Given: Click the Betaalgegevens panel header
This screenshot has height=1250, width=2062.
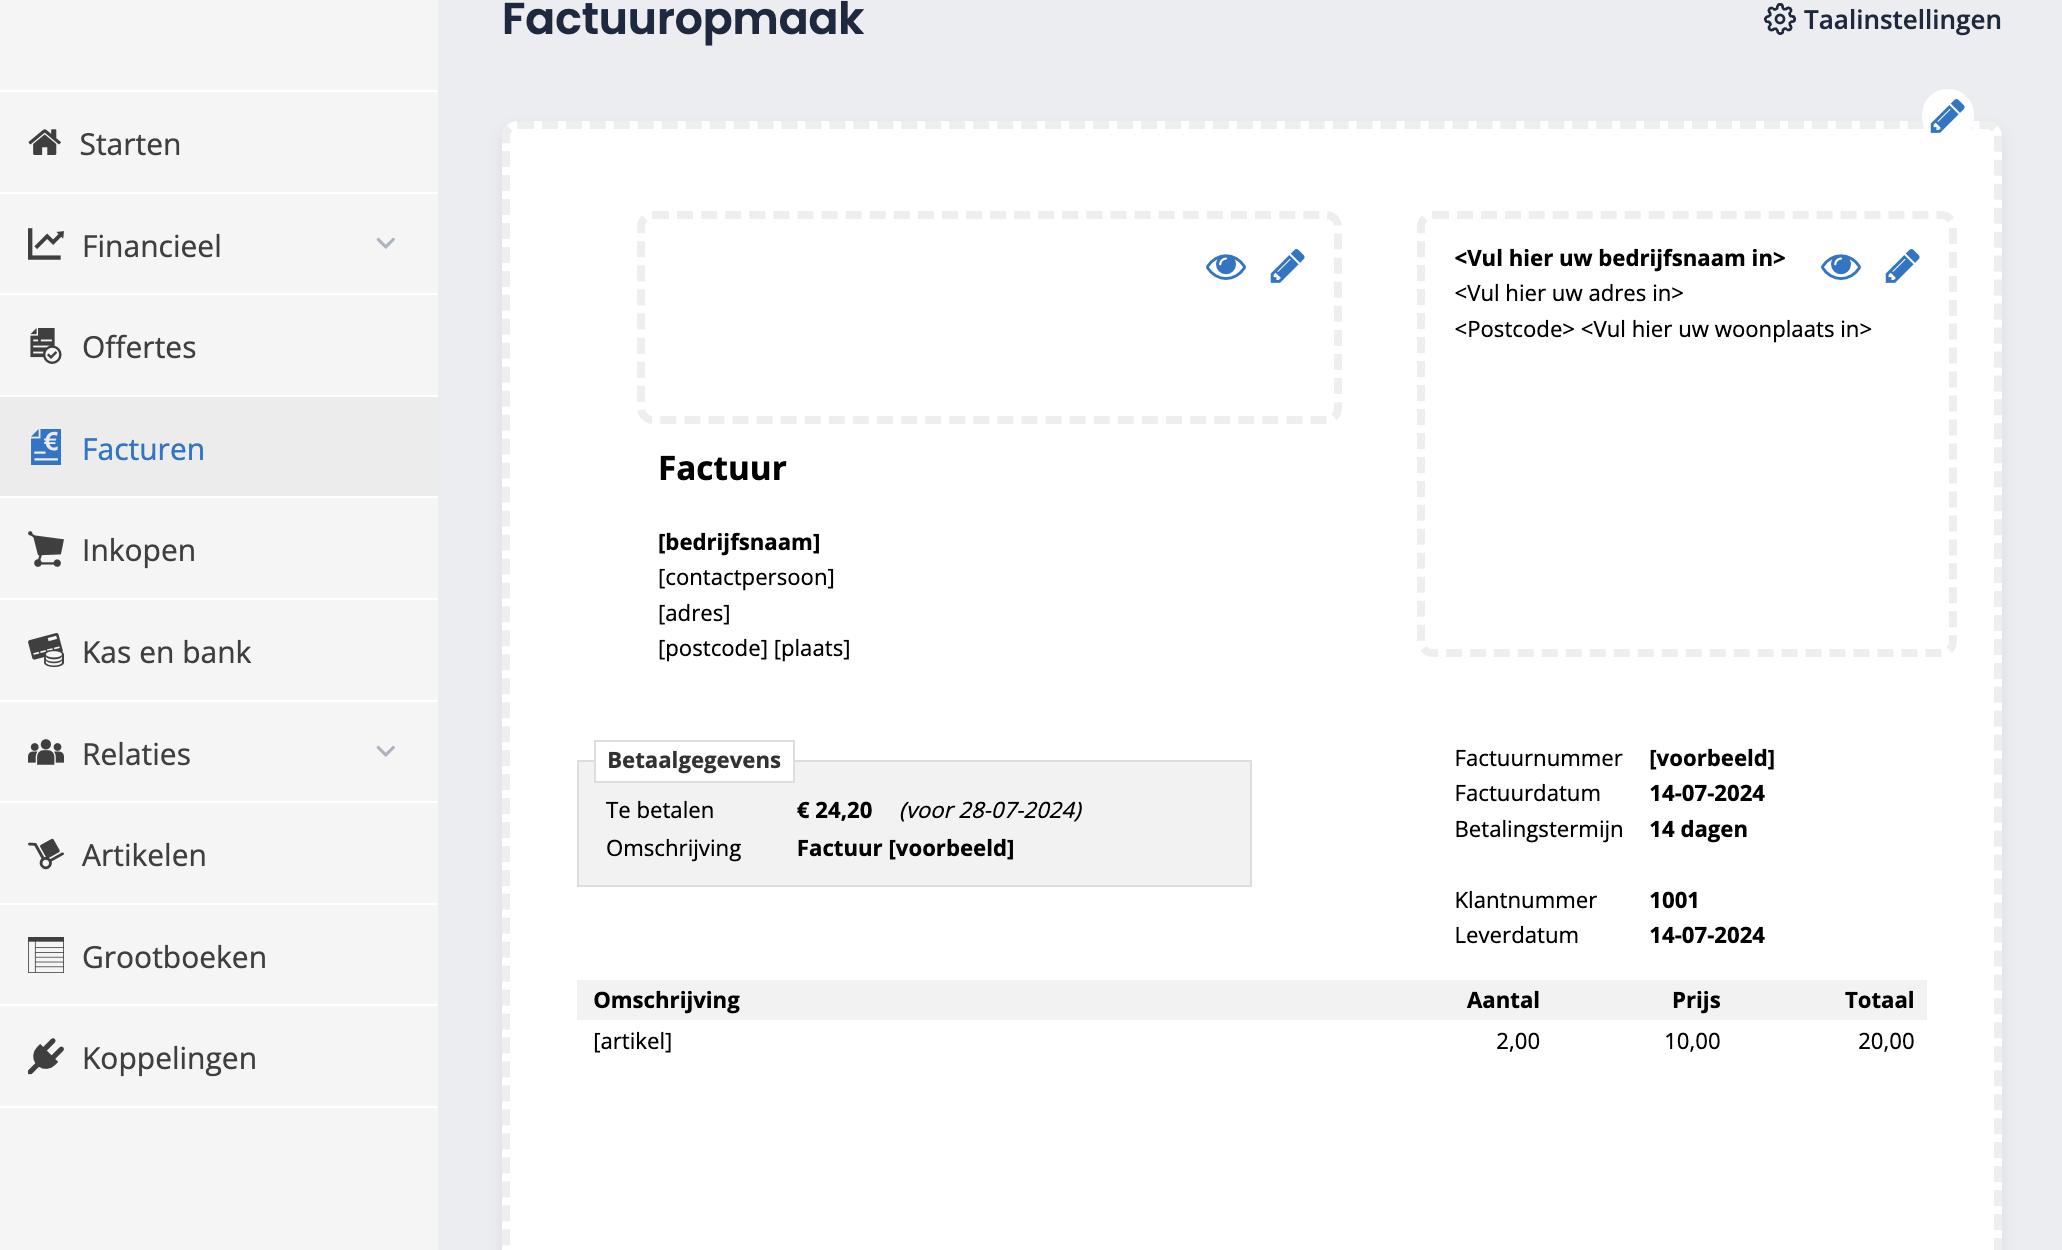Looking at the screenshot, I should 693,760.
